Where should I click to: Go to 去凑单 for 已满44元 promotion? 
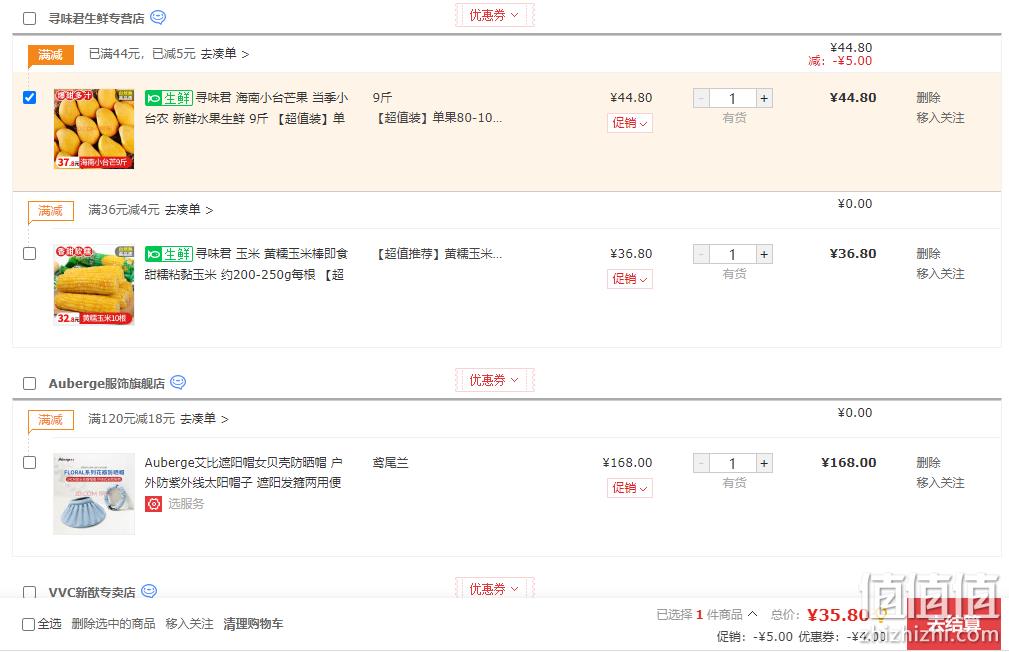click(224, 54)
